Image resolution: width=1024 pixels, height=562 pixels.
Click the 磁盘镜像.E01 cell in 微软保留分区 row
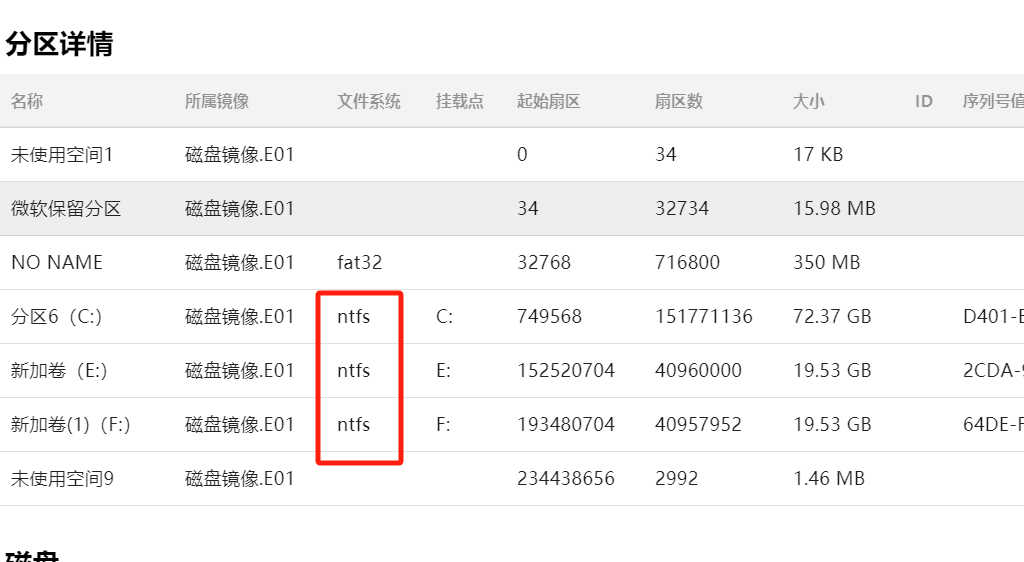240,209
